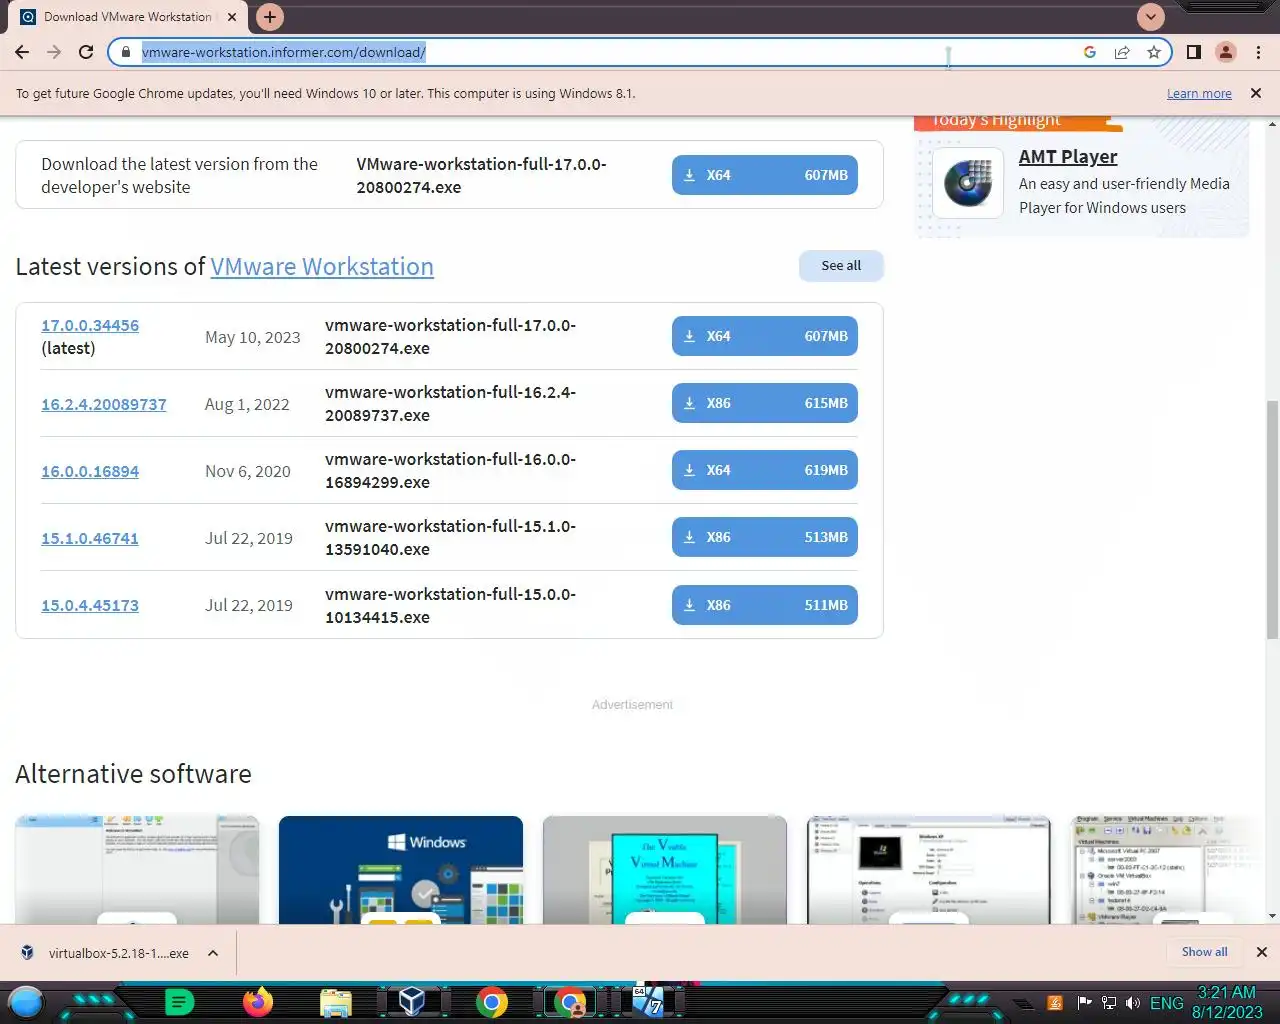Close the downloads bar
This screenshot has height=1024, width=1280.
pos(1261,952)
